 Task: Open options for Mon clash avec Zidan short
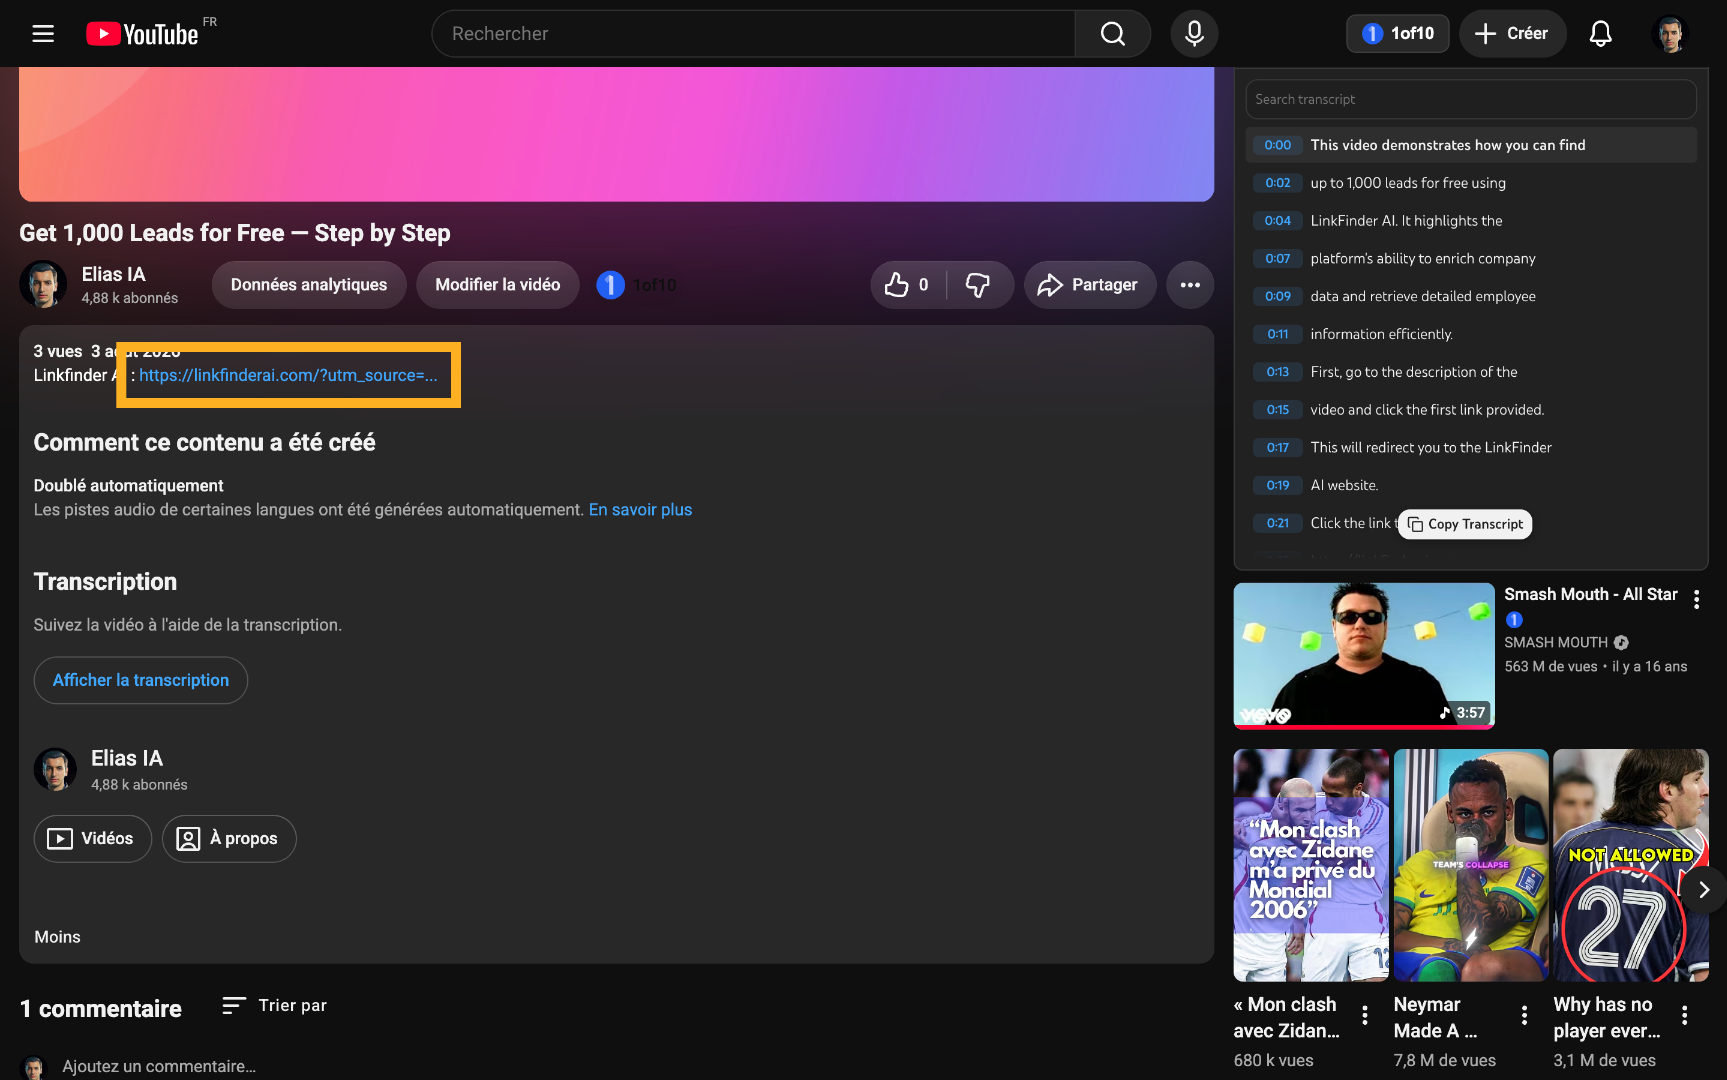pyautogui.click(x=1365, y=1016)
